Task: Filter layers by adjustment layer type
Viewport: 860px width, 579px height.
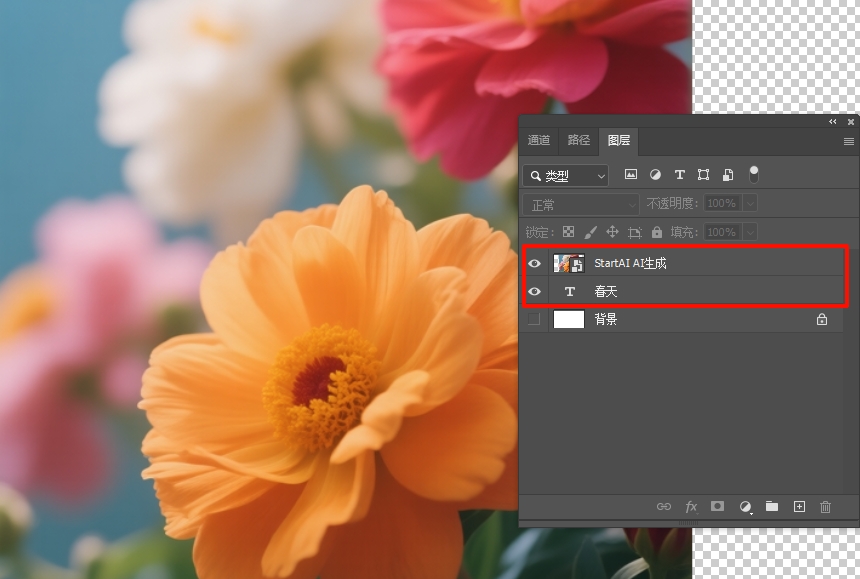Action: (655, 175)
